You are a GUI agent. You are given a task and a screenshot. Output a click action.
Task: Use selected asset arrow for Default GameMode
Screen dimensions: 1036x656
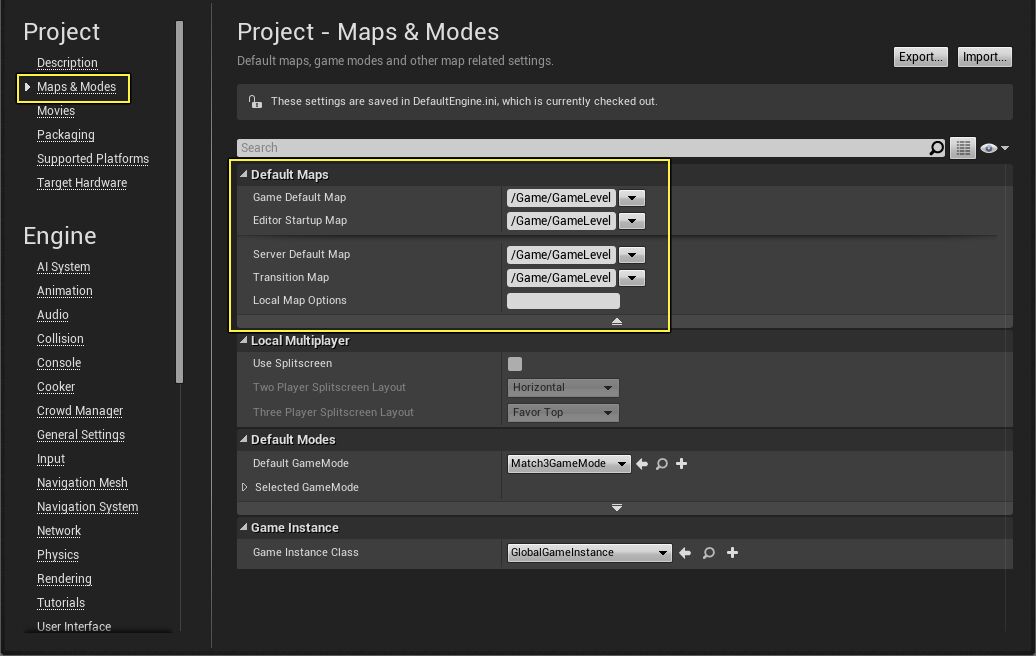click(x=642, y=464)
